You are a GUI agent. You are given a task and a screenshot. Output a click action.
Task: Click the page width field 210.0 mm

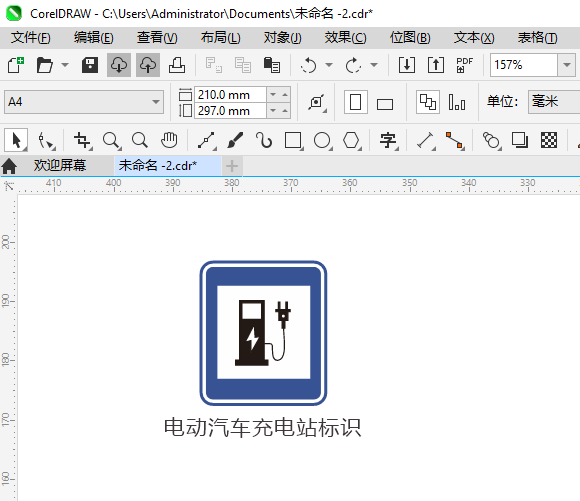point(230,95)
